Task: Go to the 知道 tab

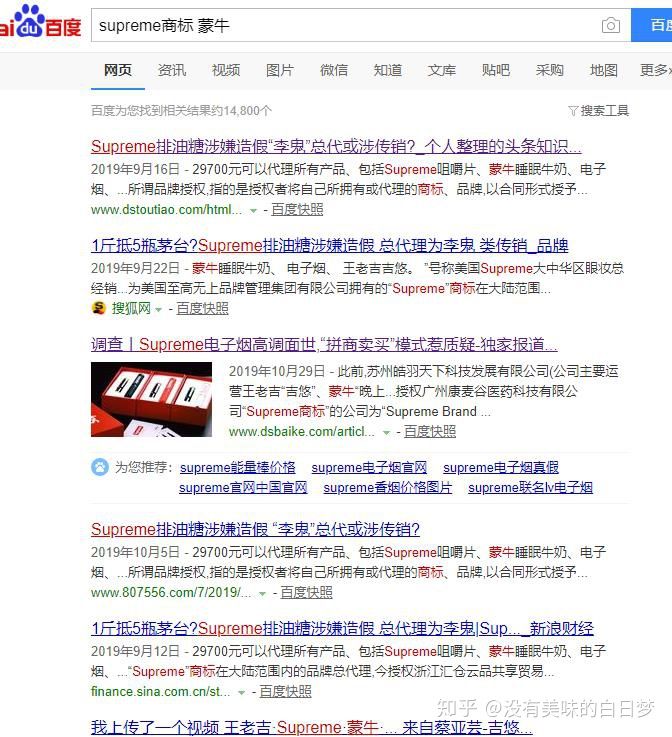Action: coord(388,71)
